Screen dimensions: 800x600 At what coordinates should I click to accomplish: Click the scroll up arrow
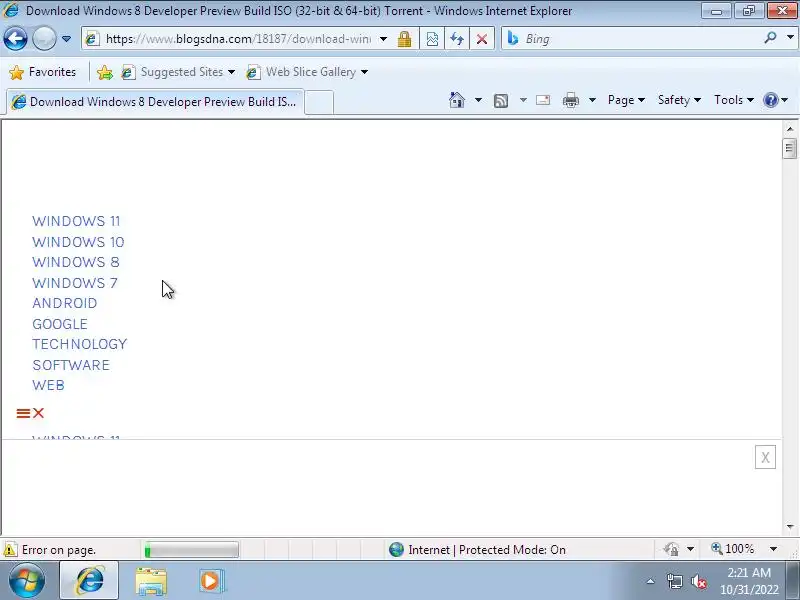pyautogui.click(x=790, y=129)
